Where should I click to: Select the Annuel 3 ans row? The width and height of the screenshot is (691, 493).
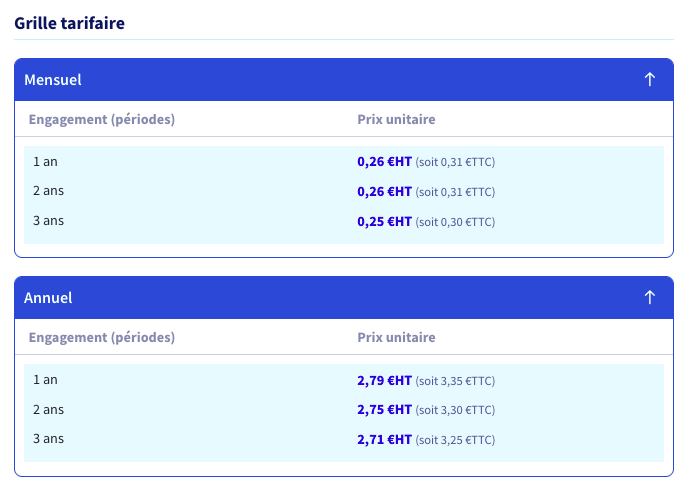click(344, 439)
